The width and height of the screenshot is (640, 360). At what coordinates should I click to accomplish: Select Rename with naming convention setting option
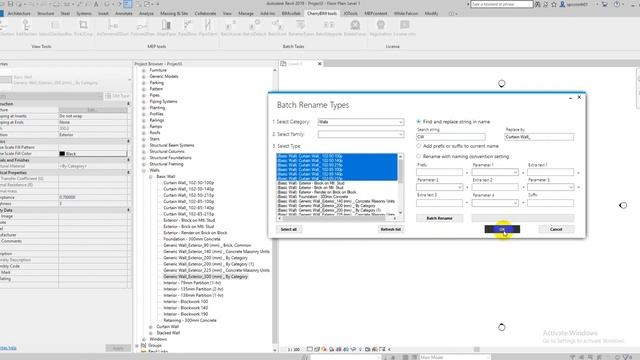[418, 156]
